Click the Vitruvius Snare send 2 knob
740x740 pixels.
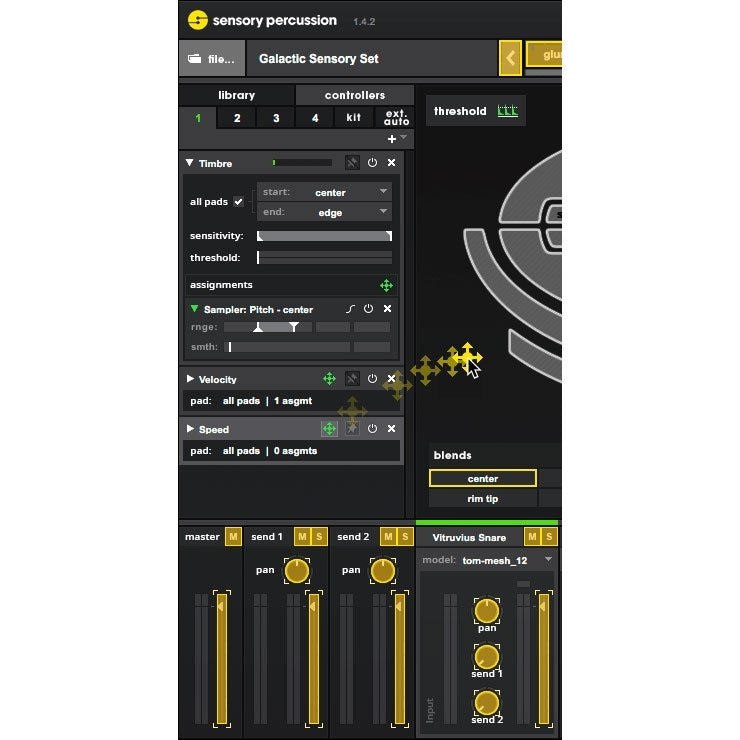[487, 702]
